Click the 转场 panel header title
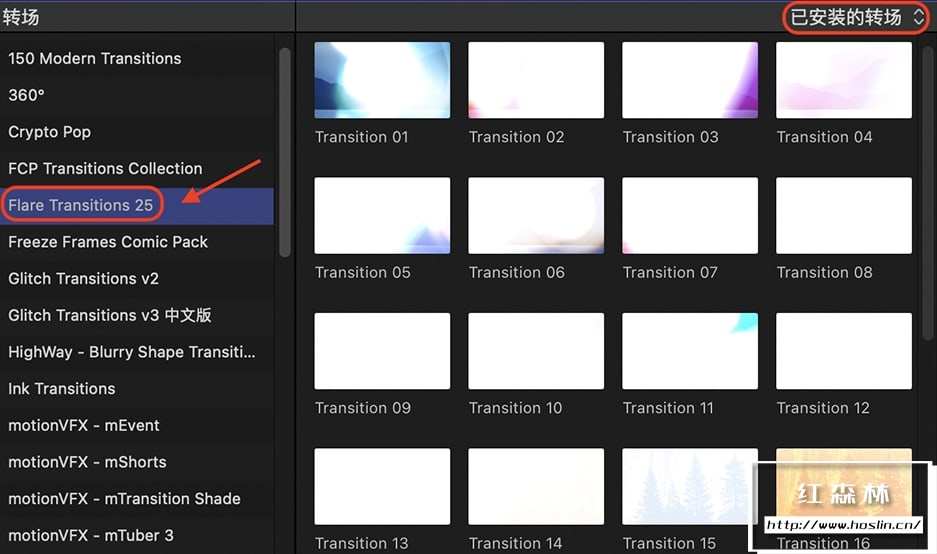This screenshot has width=937, height=554. pos(21,17)
